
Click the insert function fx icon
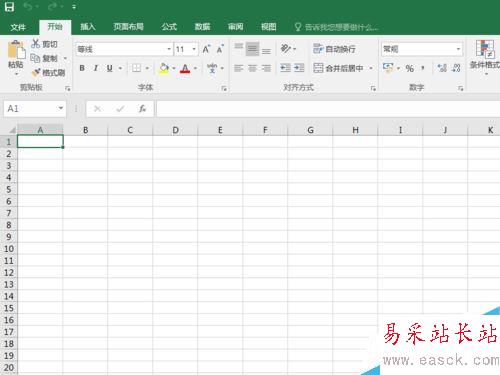[x=142, y=109]
